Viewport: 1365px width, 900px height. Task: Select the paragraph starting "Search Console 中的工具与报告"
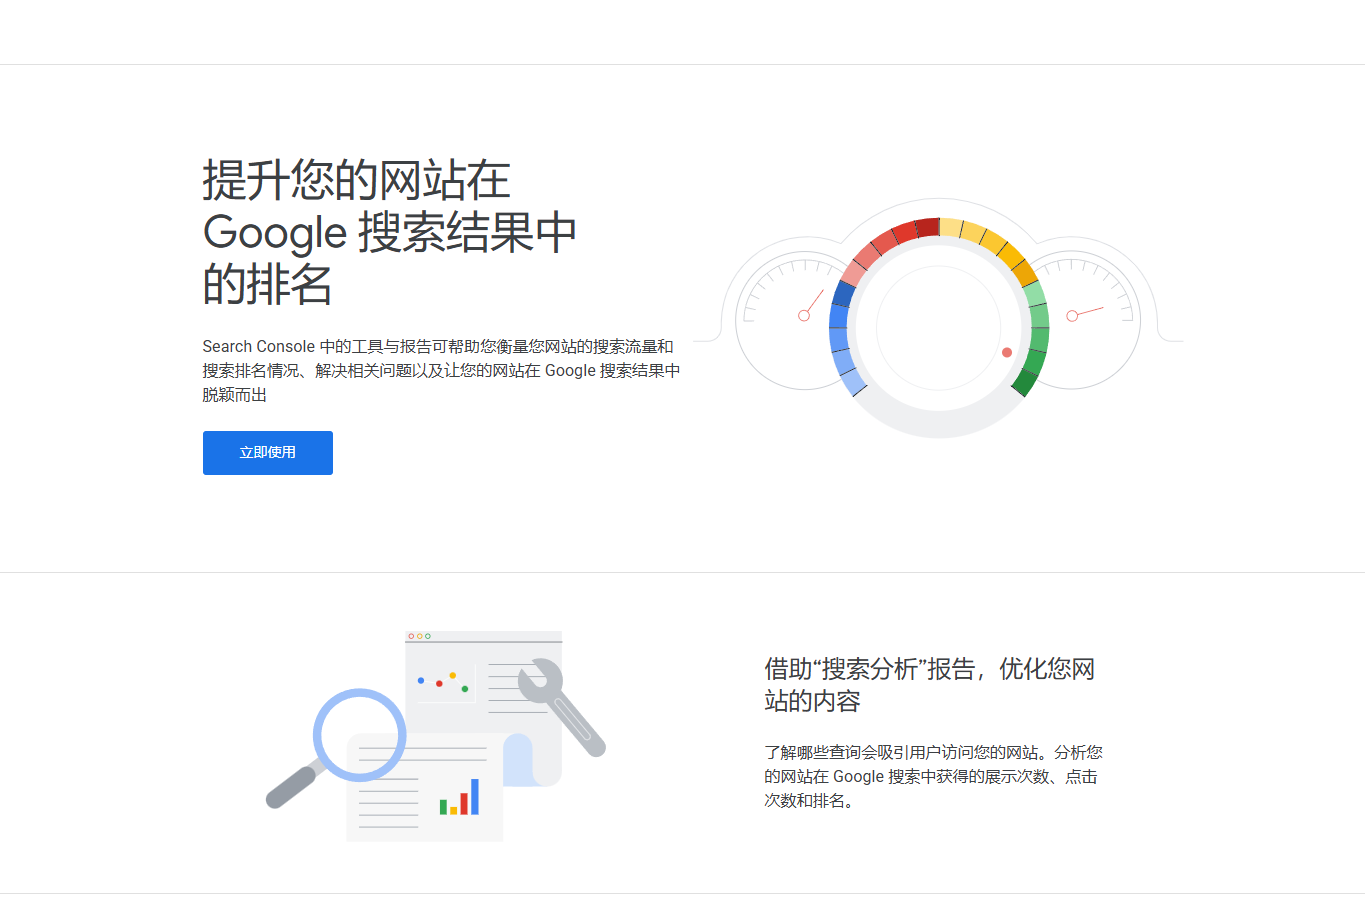441,371
